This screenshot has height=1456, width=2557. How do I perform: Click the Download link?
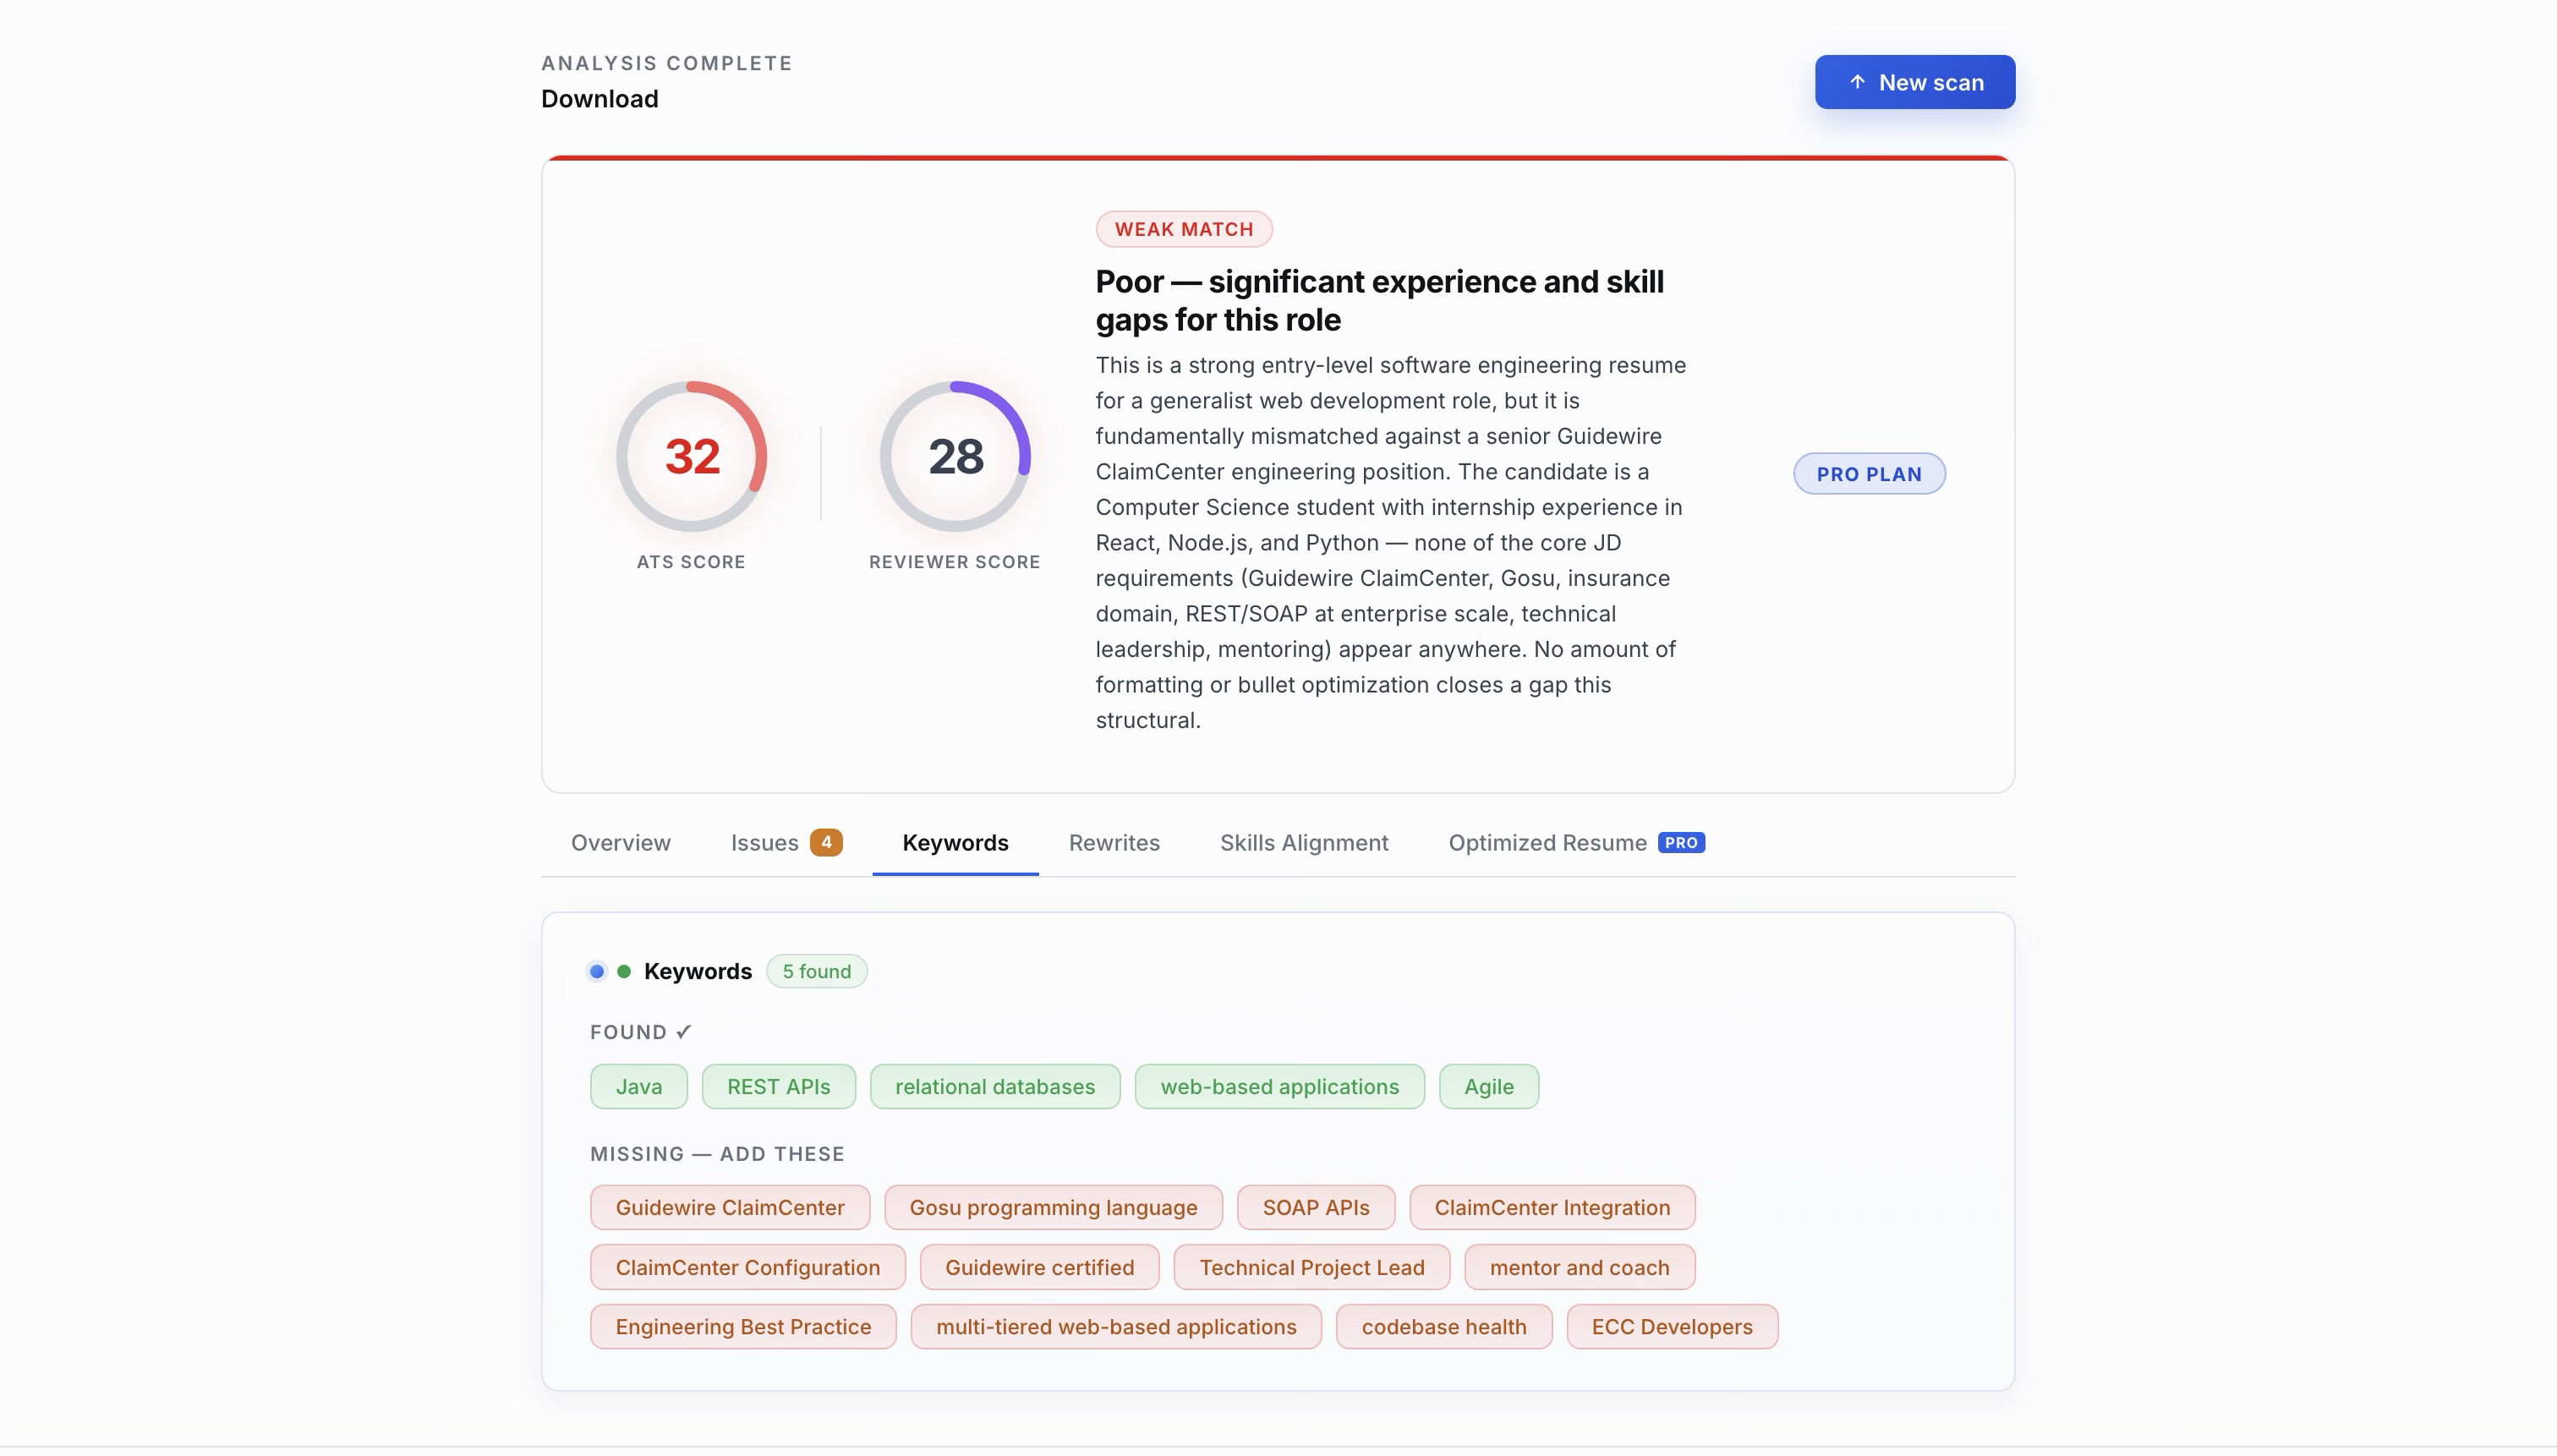[599, 98]
